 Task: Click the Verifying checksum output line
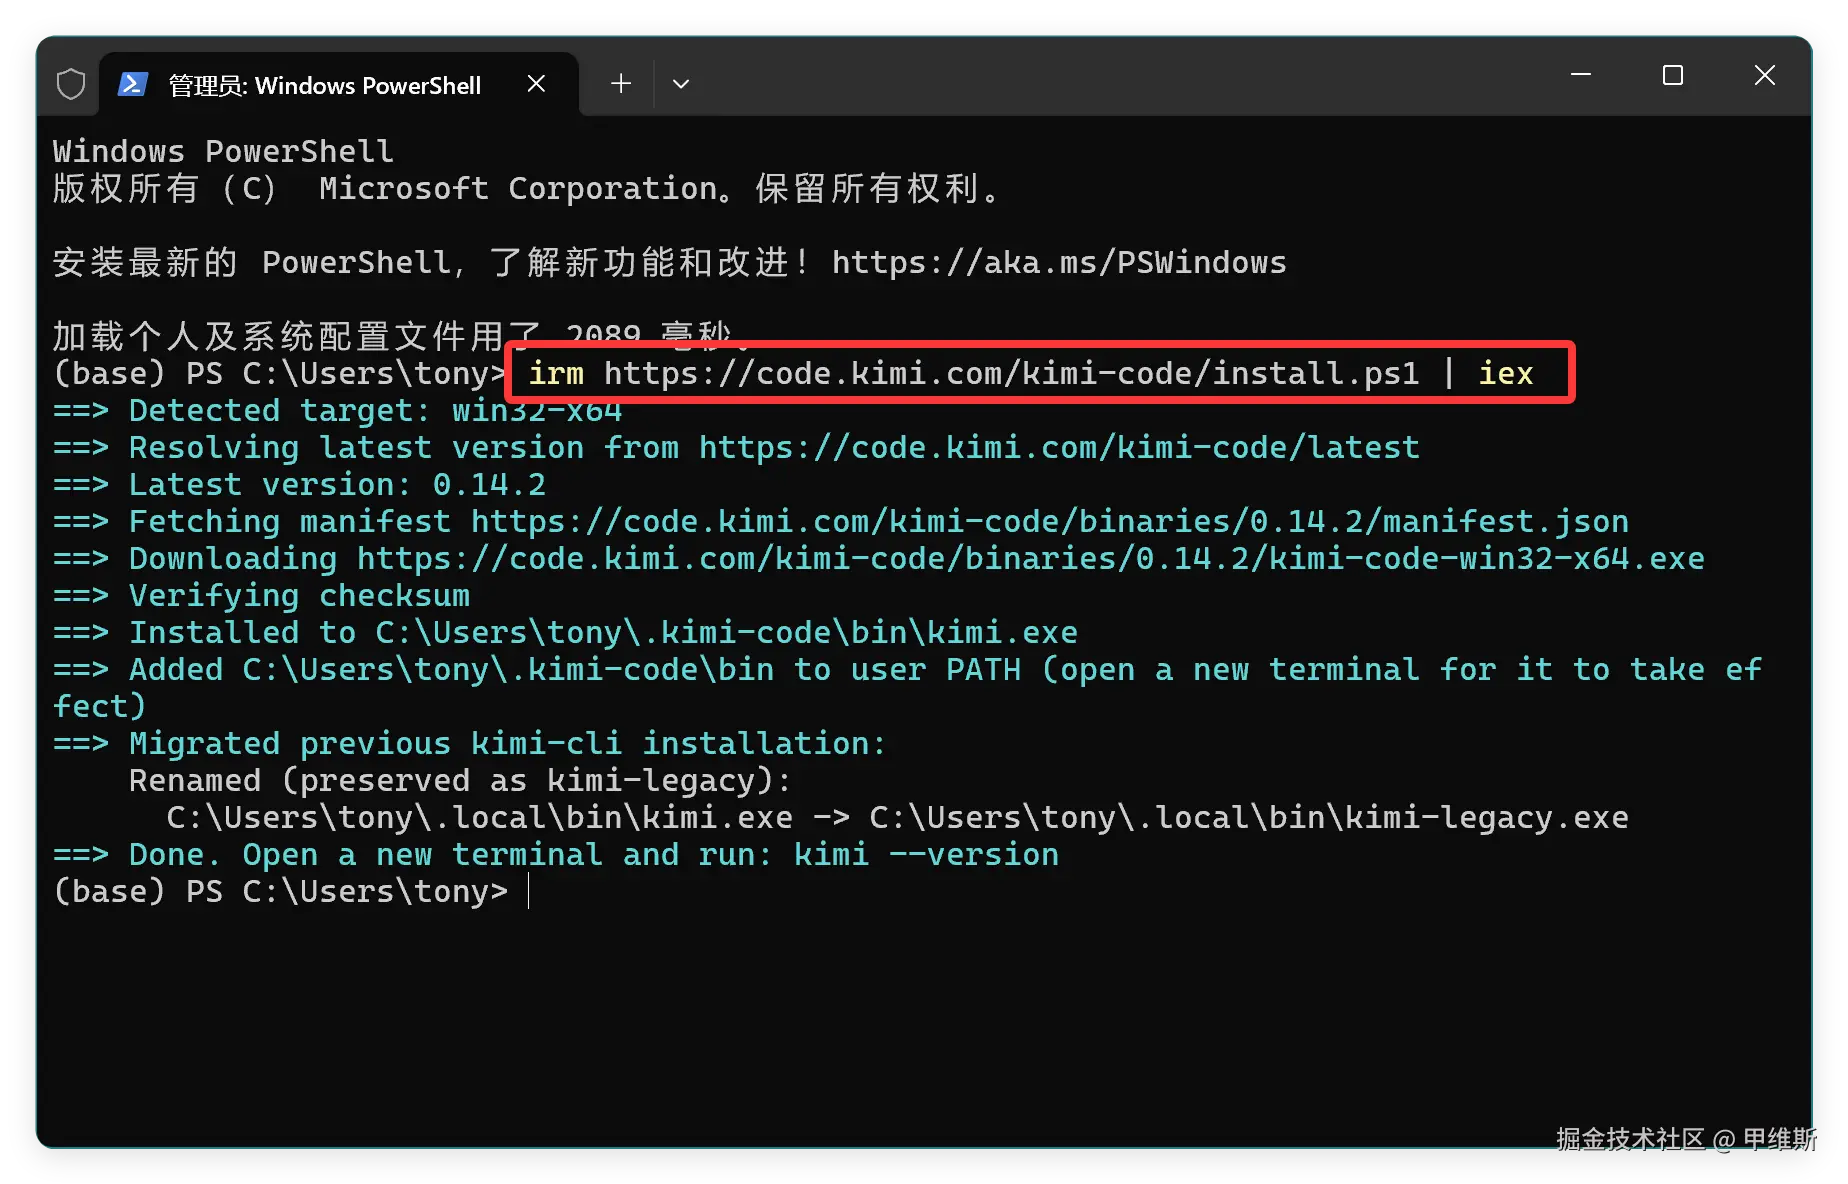[262, 596]
